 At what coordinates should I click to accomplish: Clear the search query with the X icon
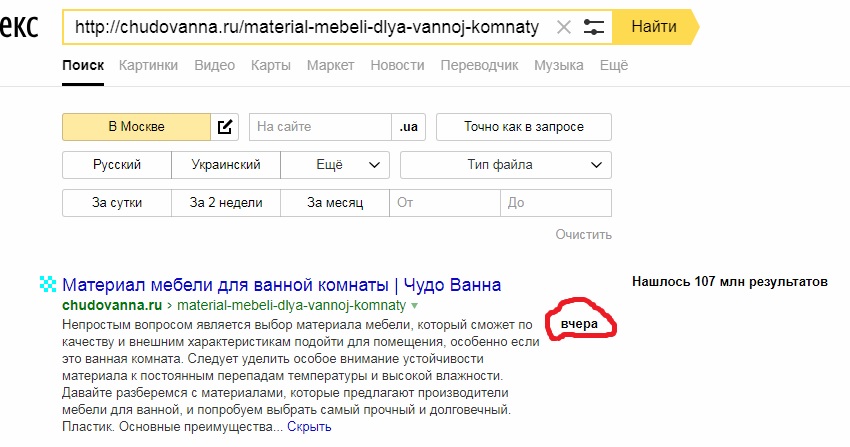click(564, 27)
